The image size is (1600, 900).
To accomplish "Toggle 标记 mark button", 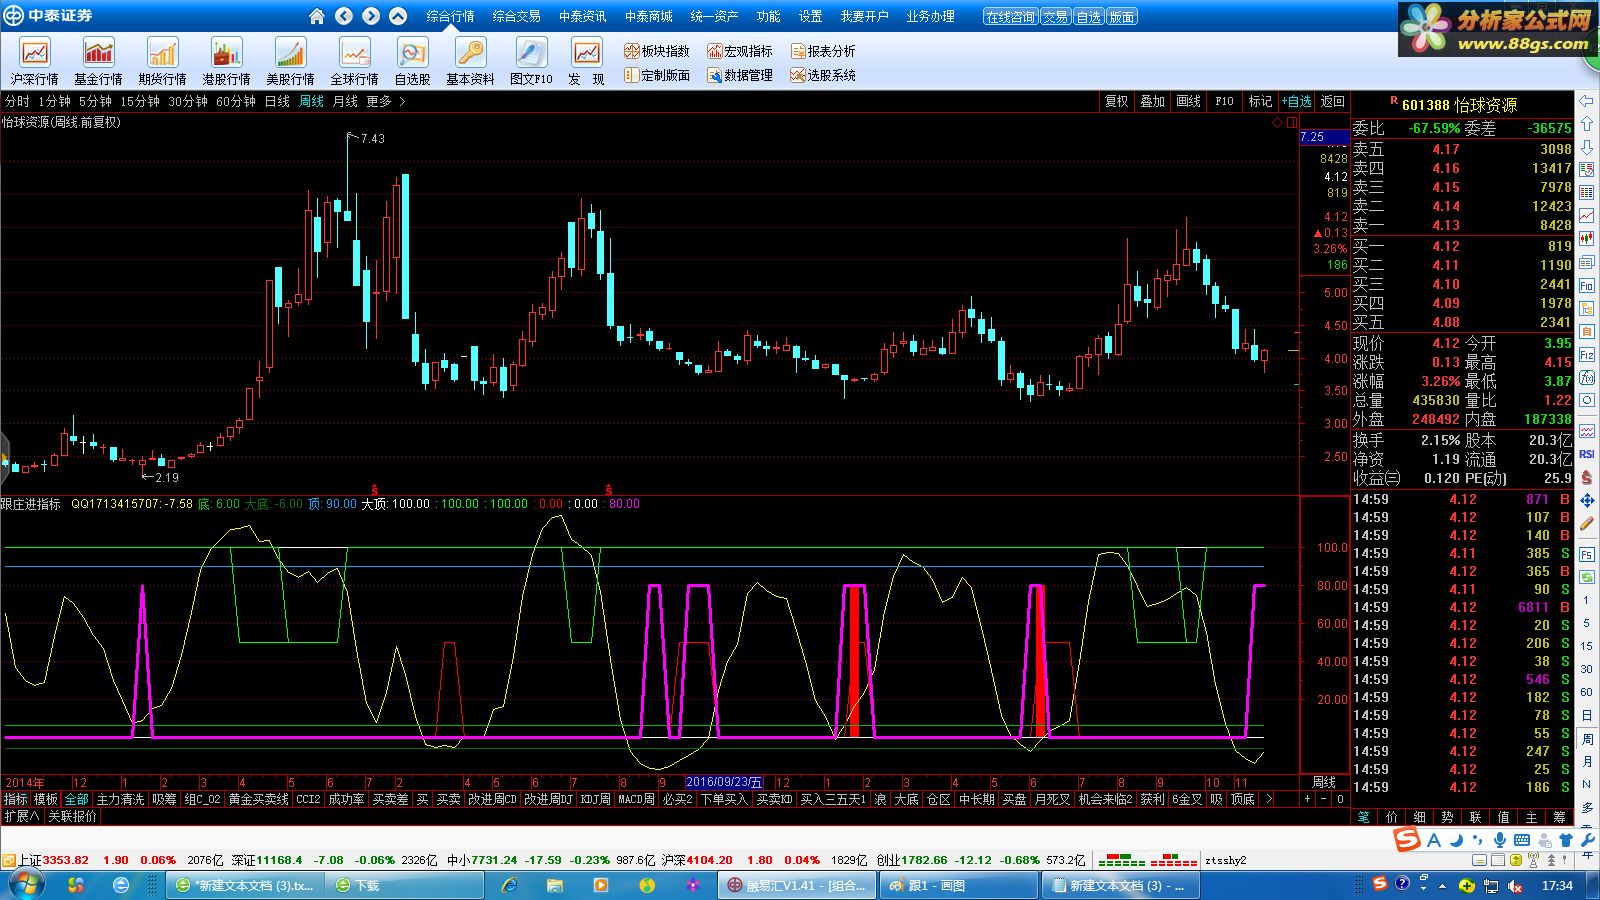I will [x=1260, y=101].
